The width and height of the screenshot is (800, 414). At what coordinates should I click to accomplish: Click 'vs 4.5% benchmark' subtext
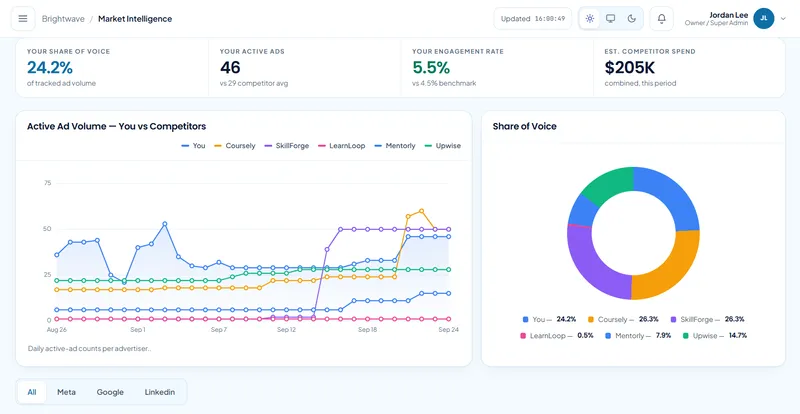[x=444, y=83]
